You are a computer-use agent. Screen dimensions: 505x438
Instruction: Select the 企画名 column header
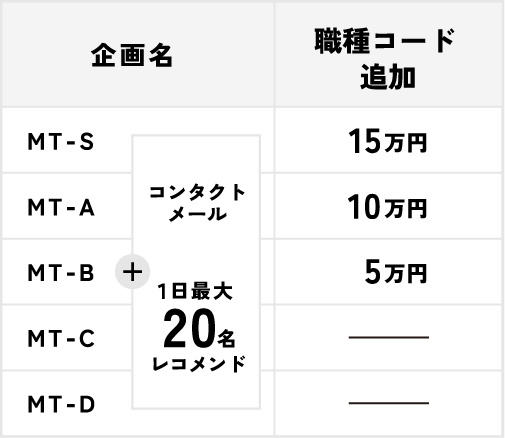coord(132,55)
